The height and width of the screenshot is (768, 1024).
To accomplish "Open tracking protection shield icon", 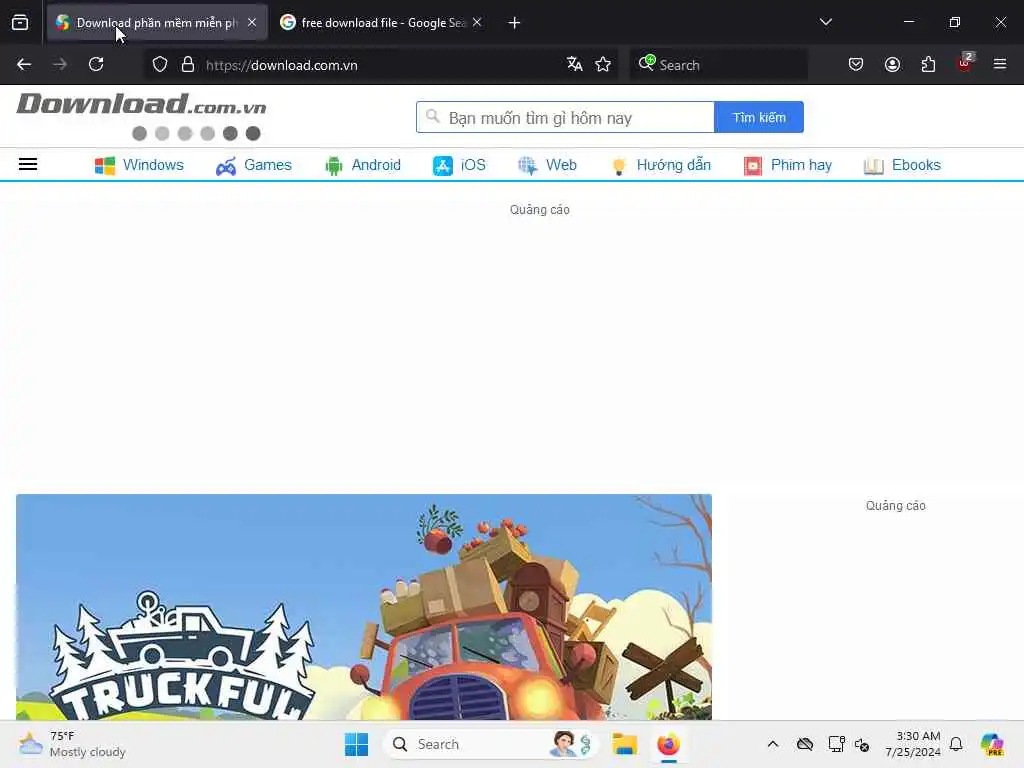I will pyautogui.click(x=160, y=65).
